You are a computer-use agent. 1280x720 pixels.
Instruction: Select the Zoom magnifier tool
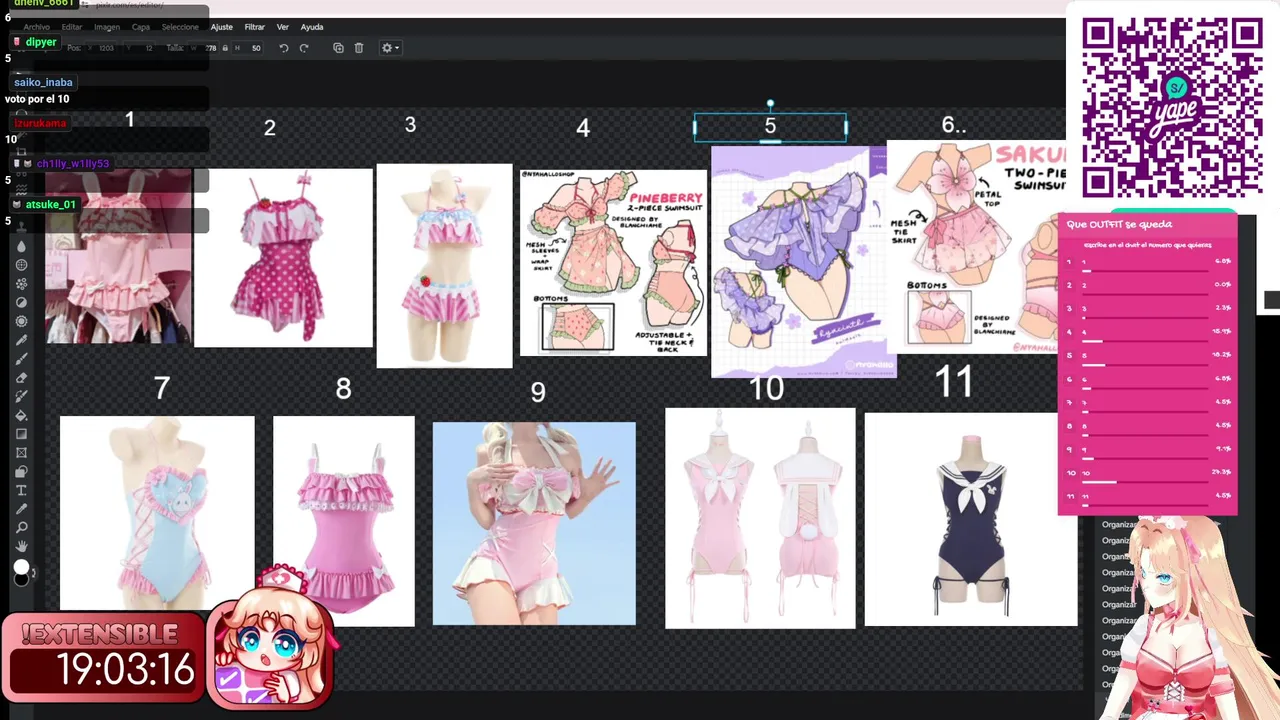tap(21, 528)
